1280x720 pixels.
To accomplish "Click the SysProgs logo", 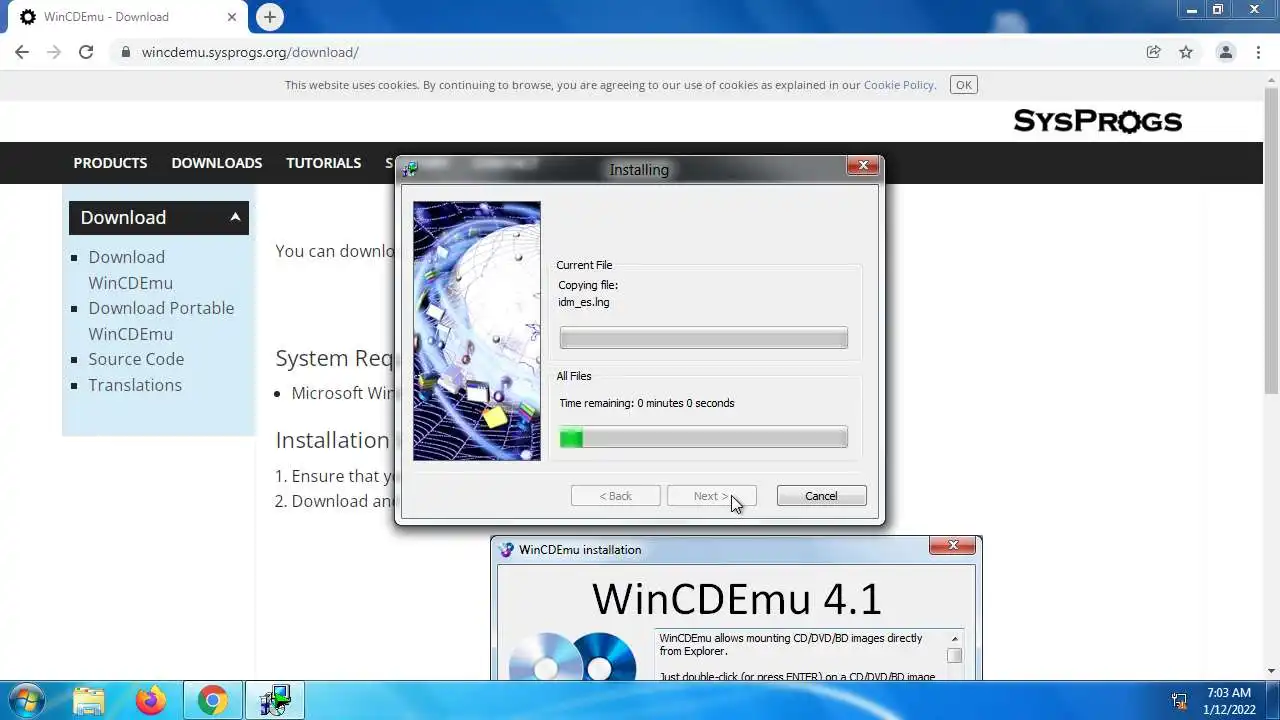I will 1097,121.
